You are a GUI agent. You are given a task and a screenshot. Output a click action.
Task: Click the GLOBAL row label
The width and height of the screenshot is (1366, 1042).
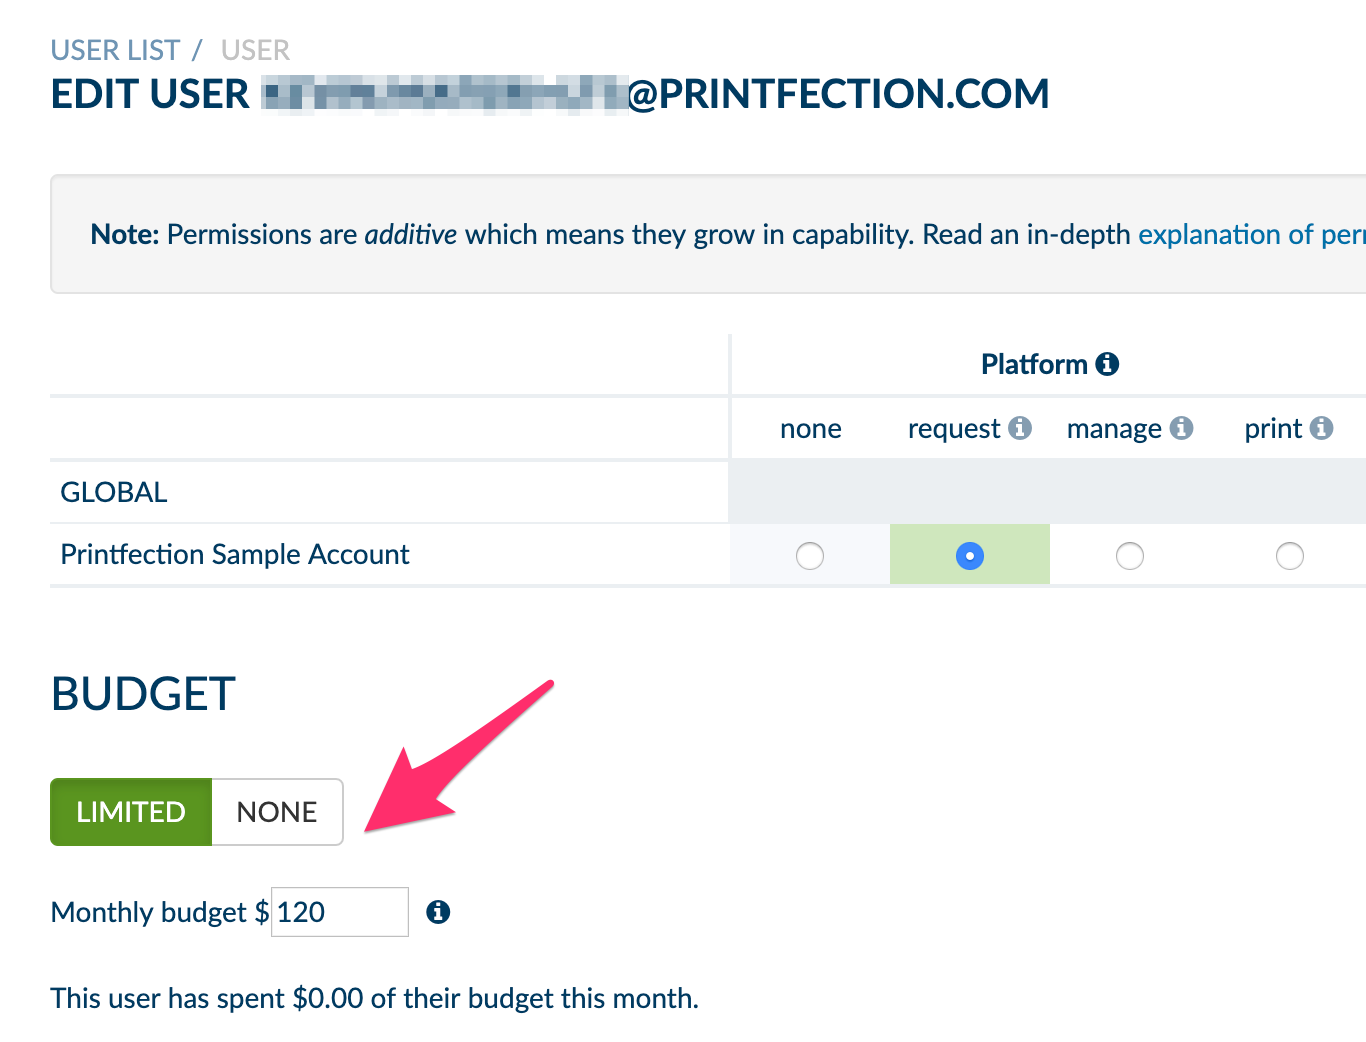[x=113, y=491]
